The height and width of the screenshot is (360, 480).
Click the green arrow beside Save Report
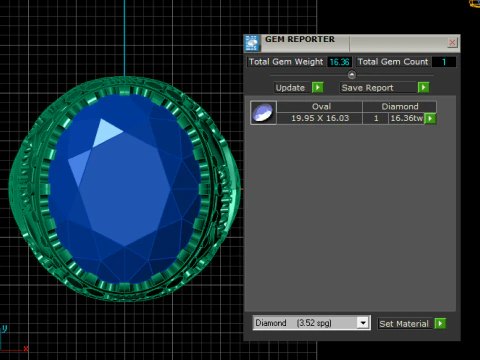(423, 88)
